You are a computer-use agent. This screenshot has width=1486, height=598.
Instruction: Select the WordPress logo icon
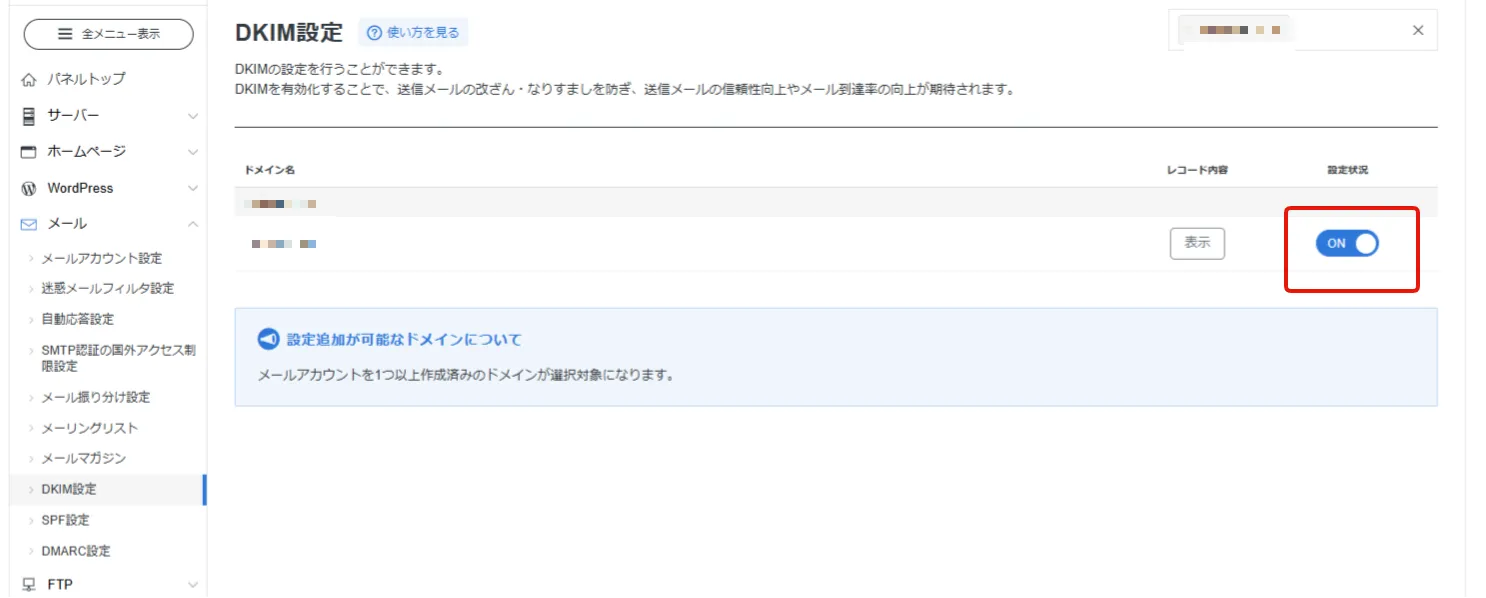26,187
